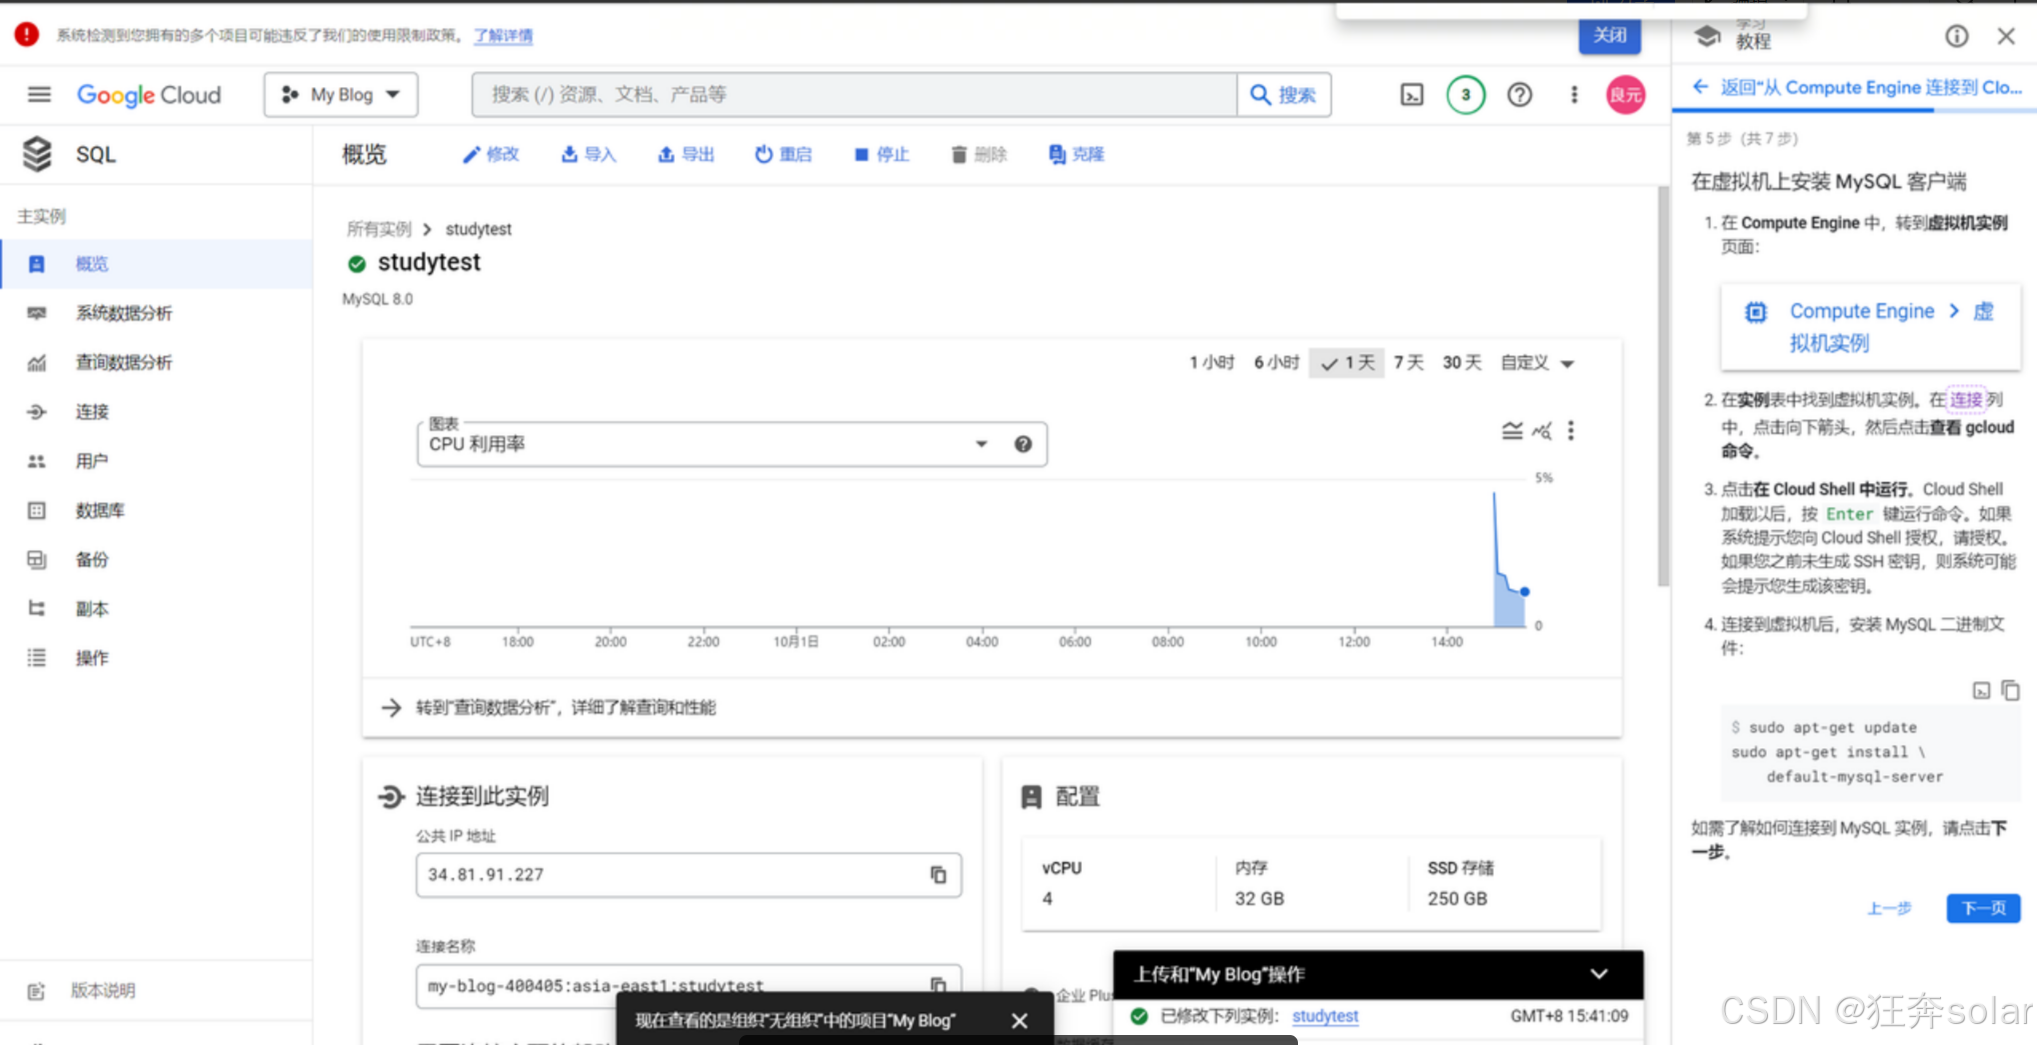Click the main page vertical scrollbar
2037x1045 pixels.
1662,387
